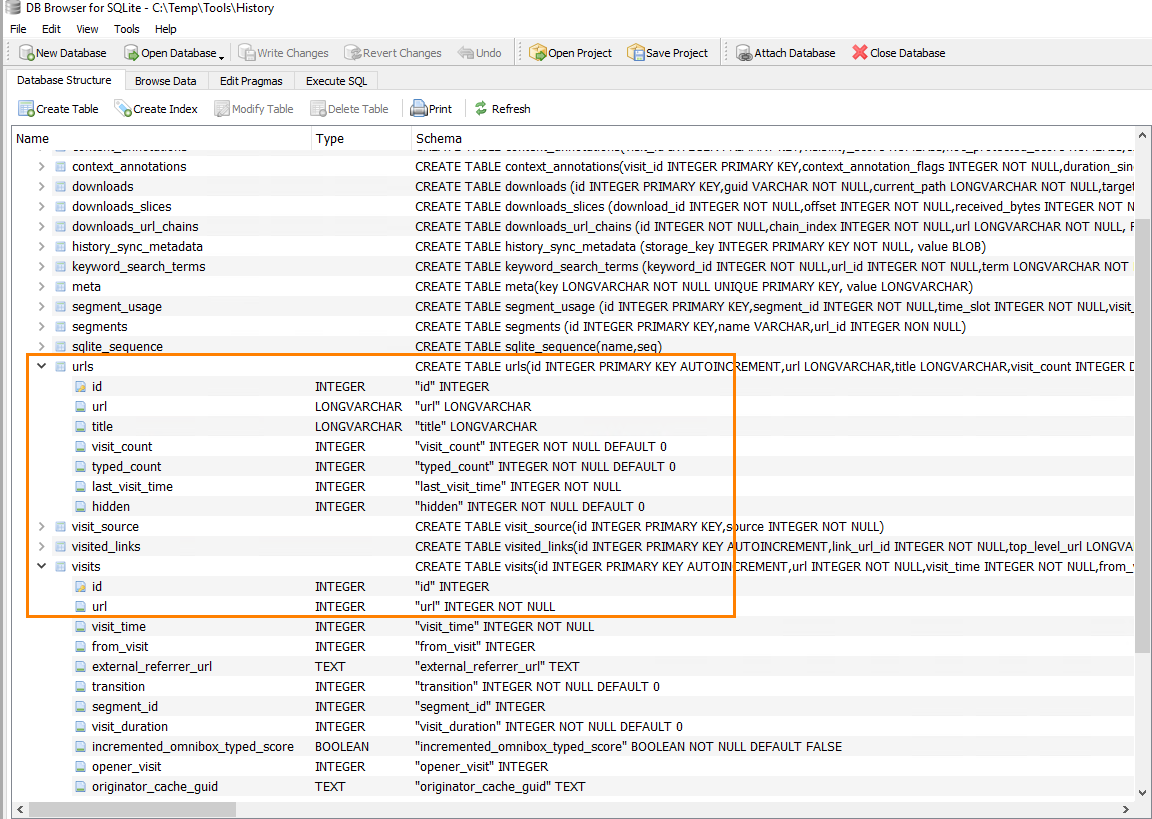Click the green Refresh icon

click(x=481, y=109)
